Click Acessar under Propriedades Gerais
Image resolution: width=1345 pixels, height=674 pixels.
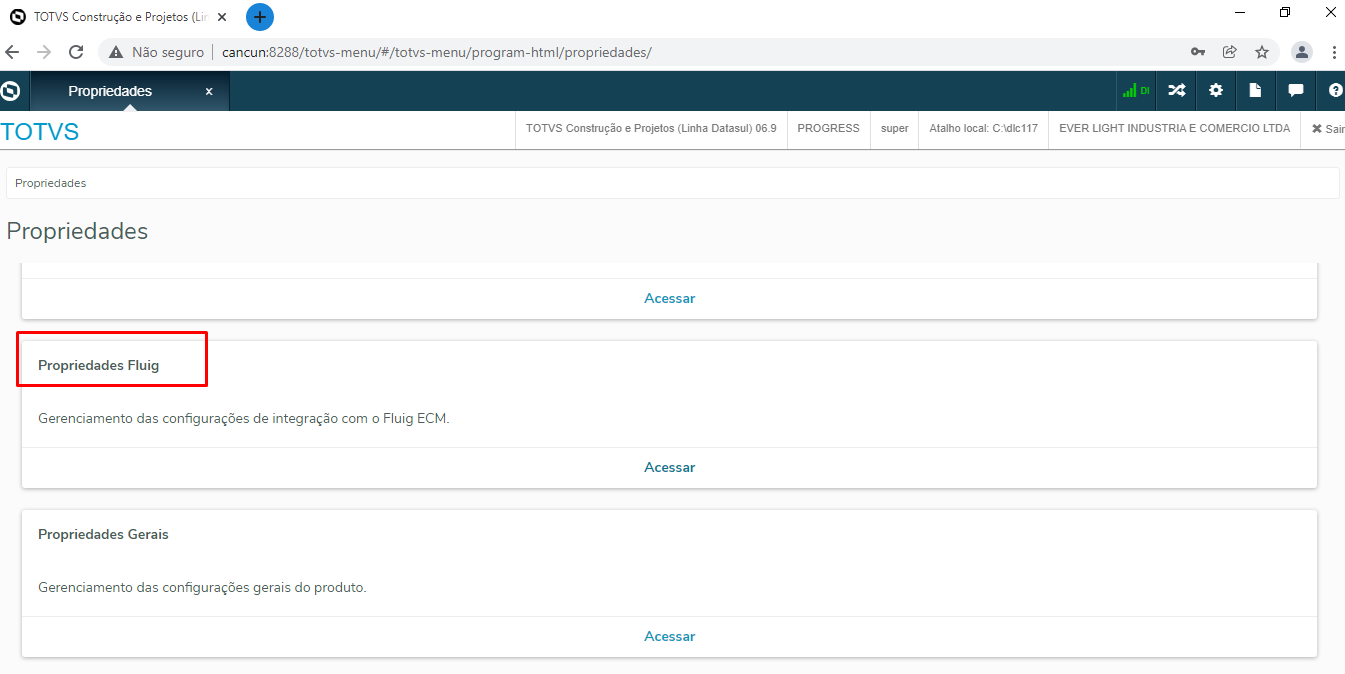(x=669, y=636)
